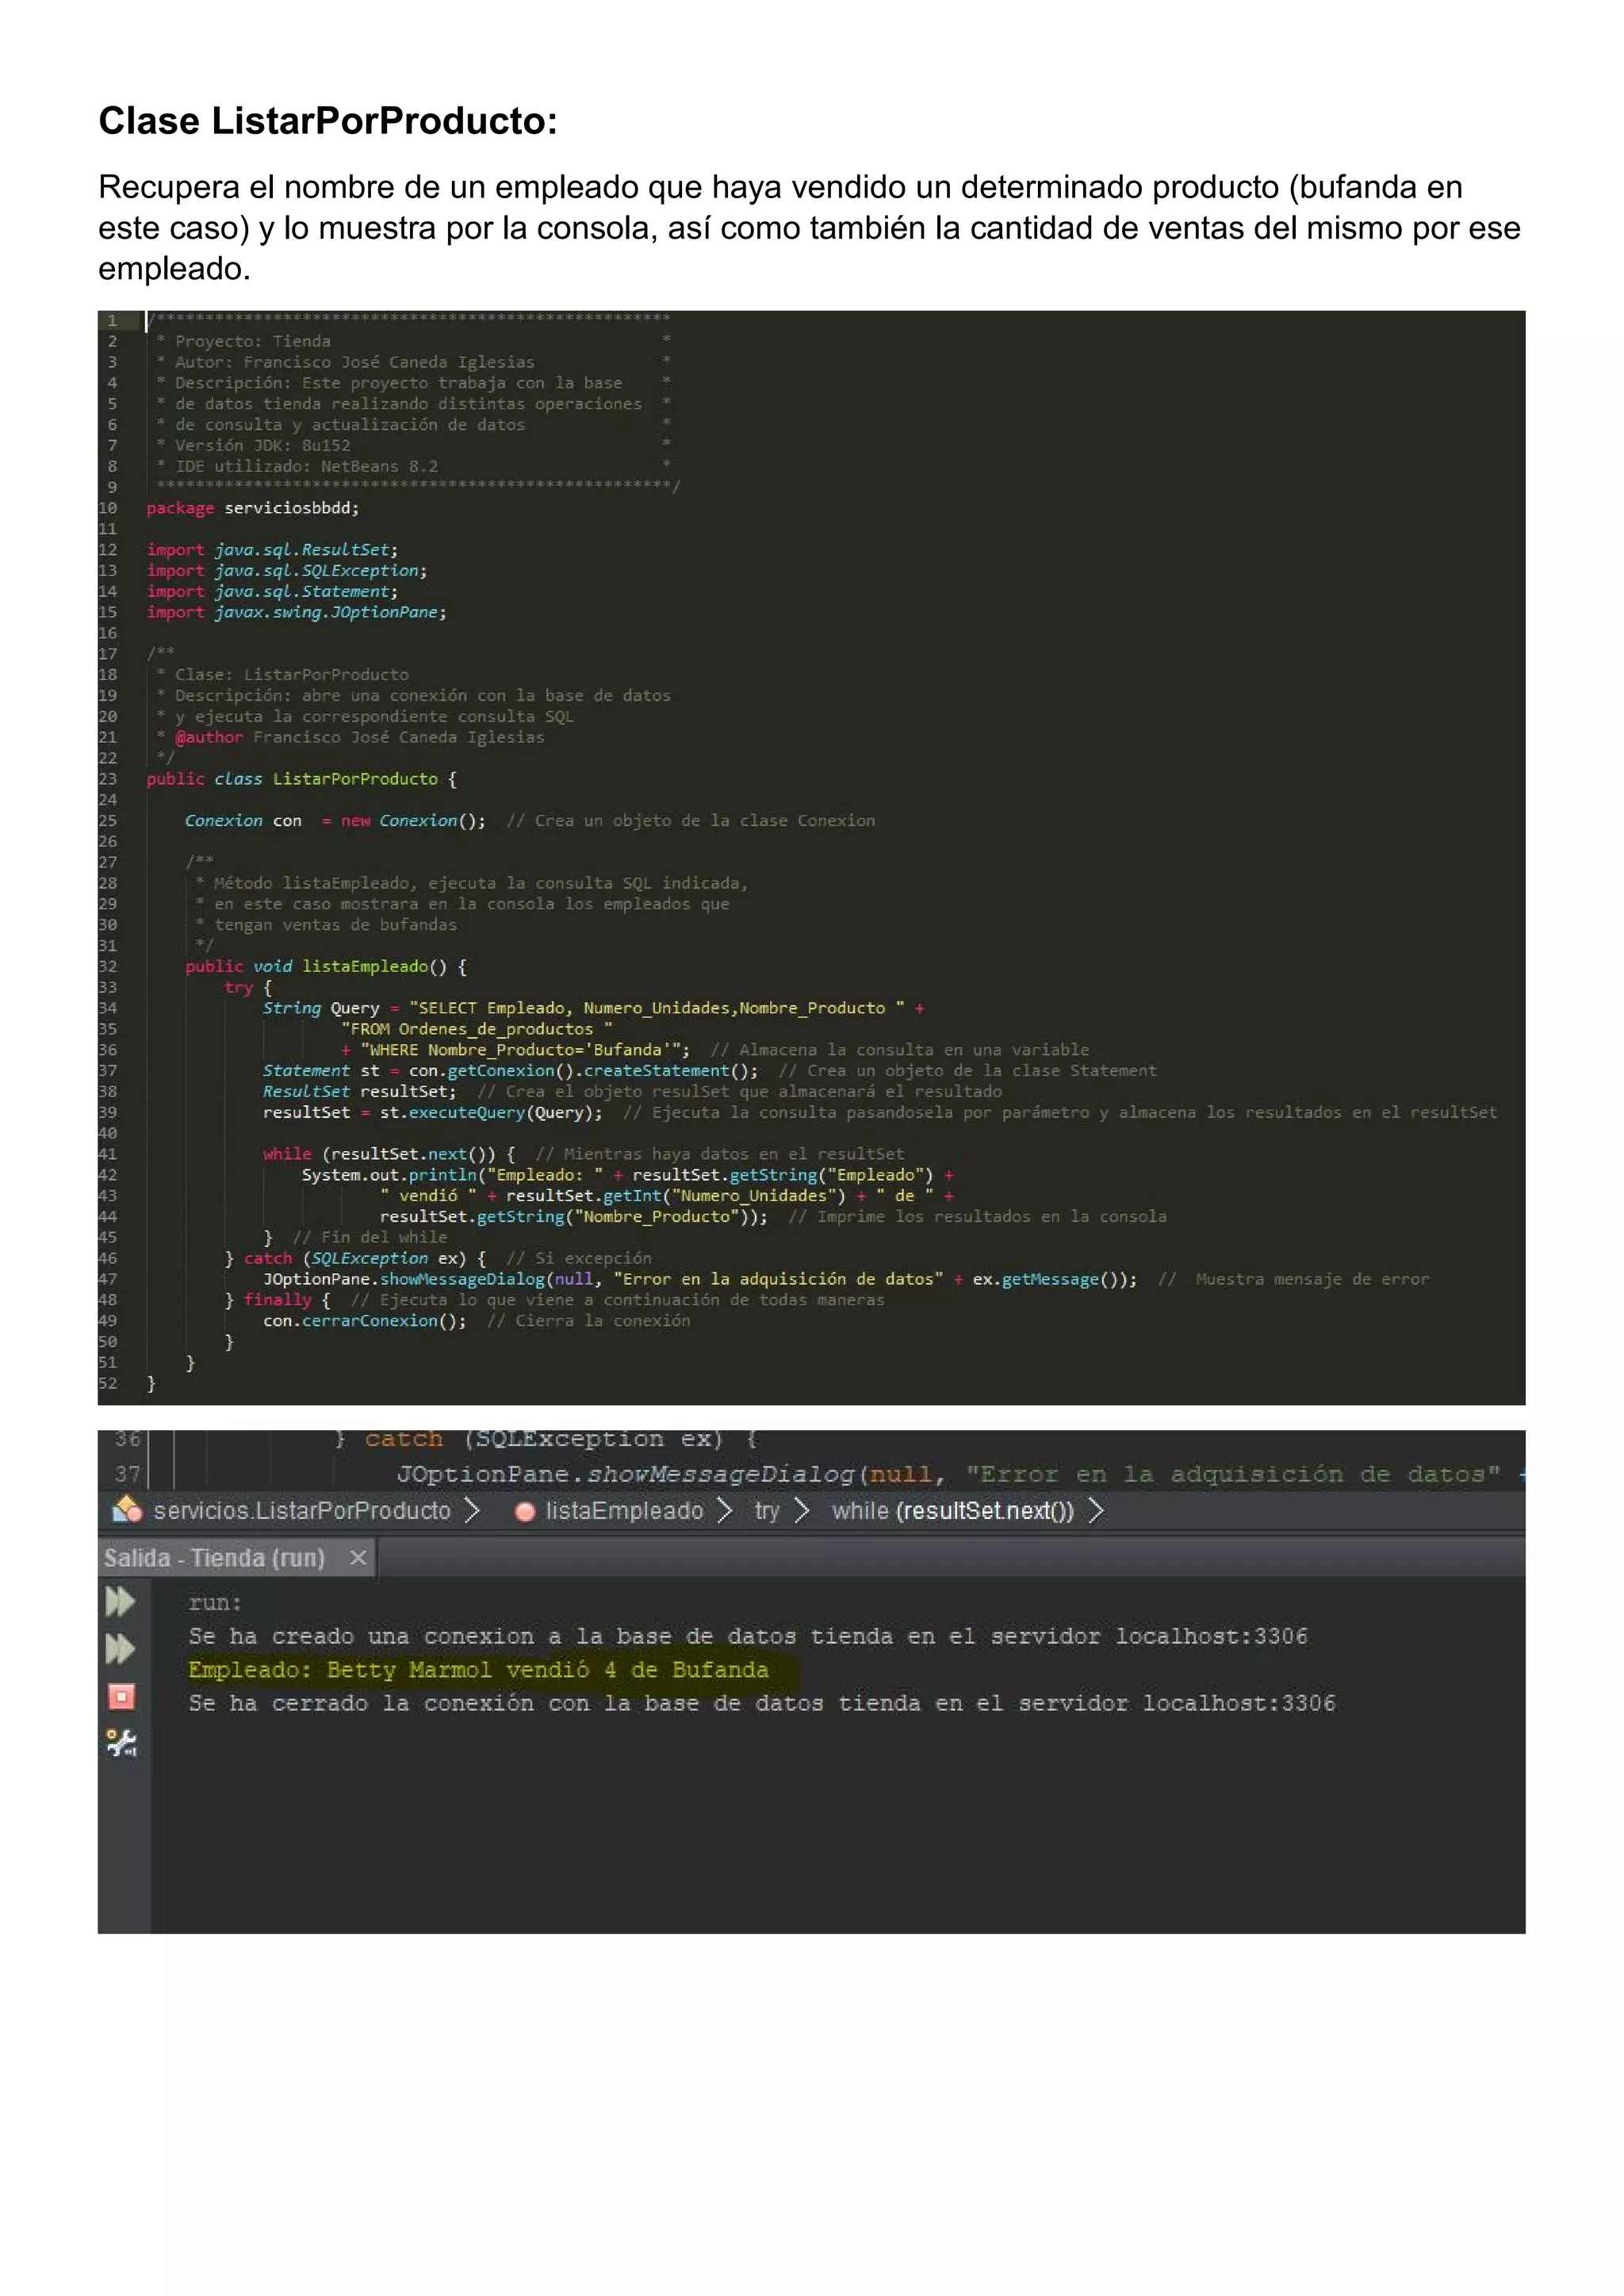
Task: Select servicios.ListarPorProducto in the breadcrumb
Action: 302,1510
